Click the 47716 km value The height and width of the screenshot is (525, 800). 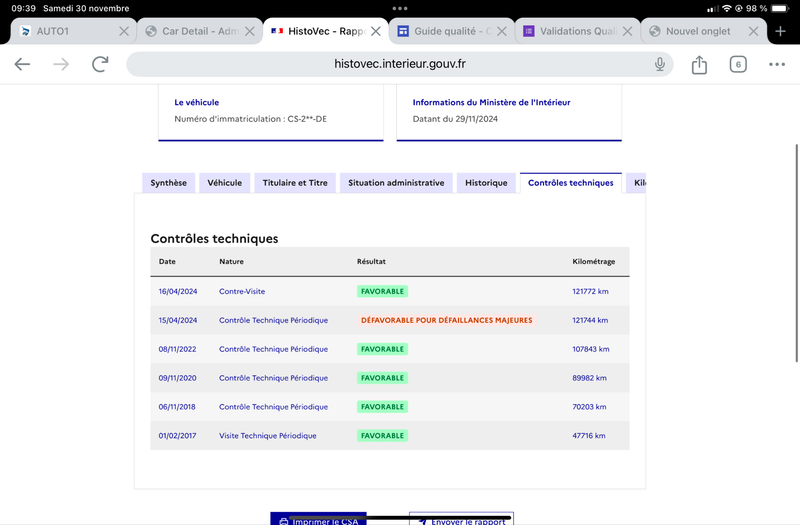589,436
